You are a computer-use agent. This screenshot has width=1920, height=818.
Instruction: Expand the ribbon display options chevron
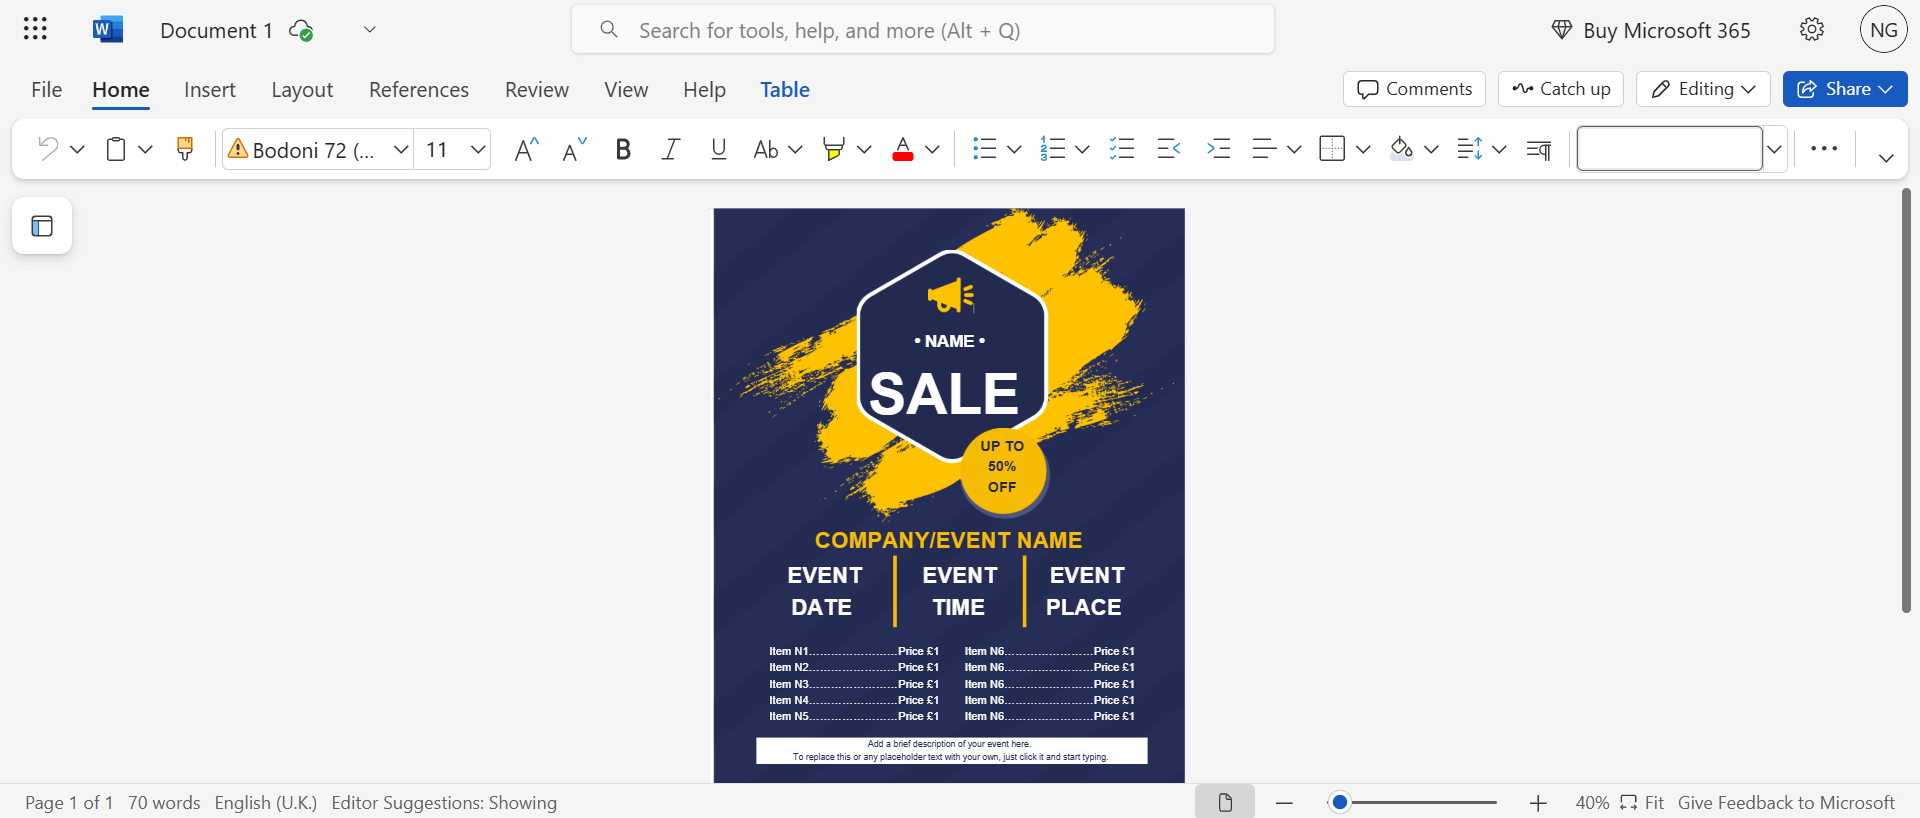coord(1886,158)
